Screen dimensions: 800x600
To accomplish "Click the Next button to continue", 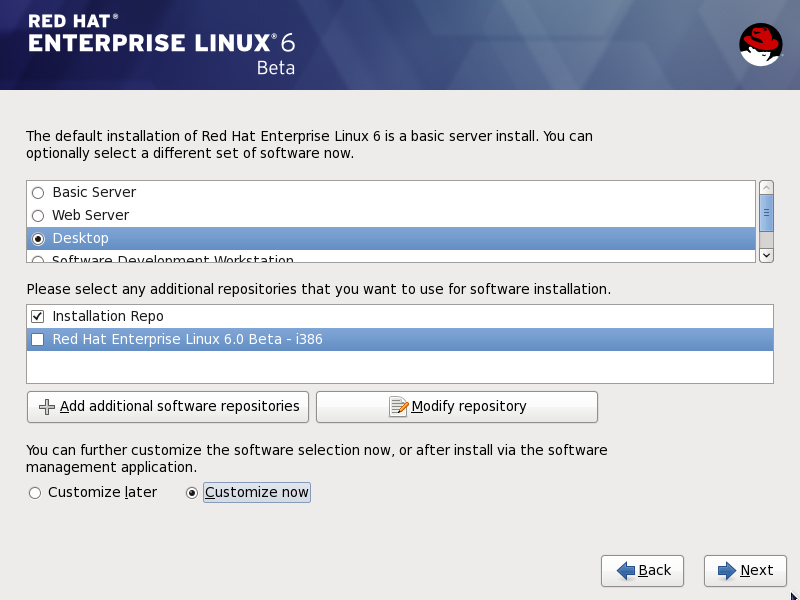I will (745, 571).
